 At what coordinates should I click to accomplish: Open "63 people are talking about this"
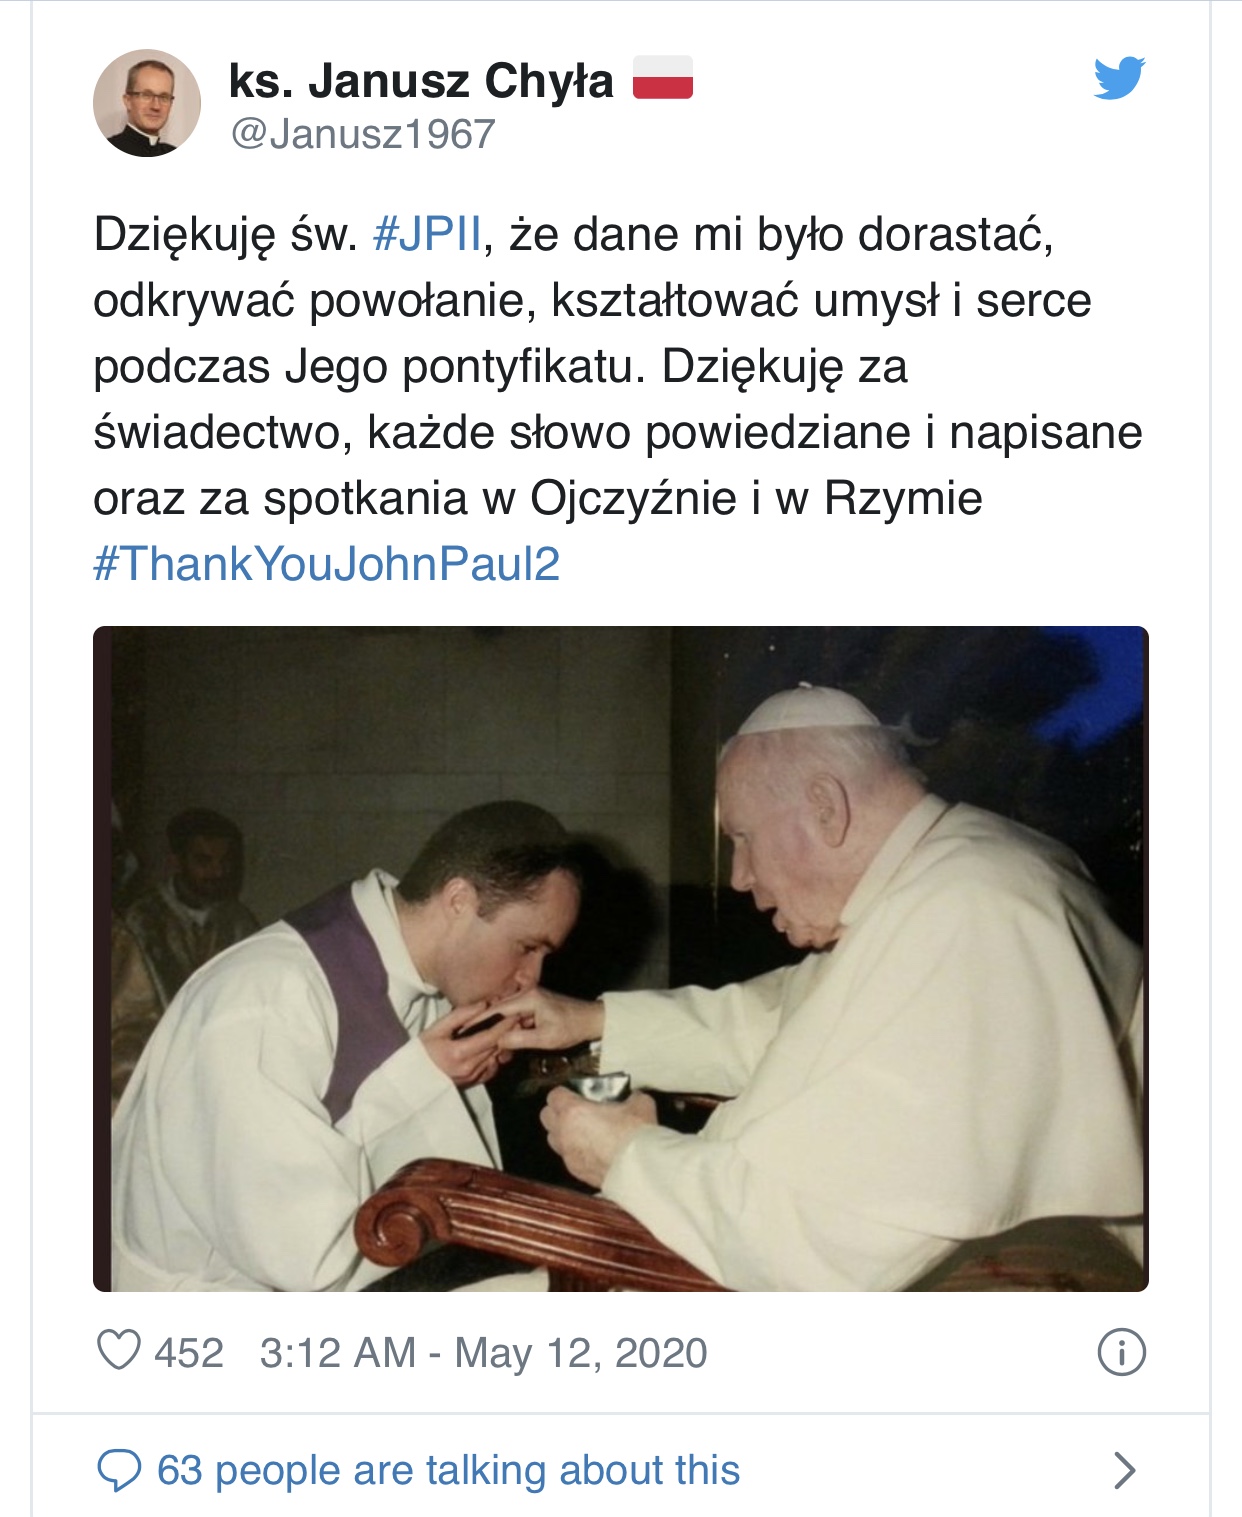(448, 1471)
